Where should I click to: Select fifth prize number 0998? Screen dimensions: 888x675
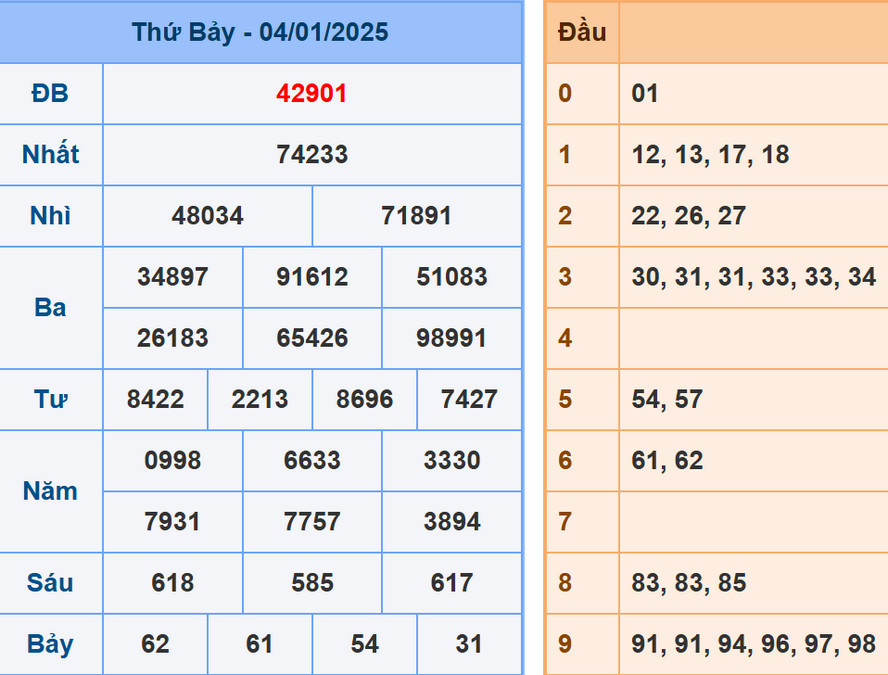coord(173,461)
